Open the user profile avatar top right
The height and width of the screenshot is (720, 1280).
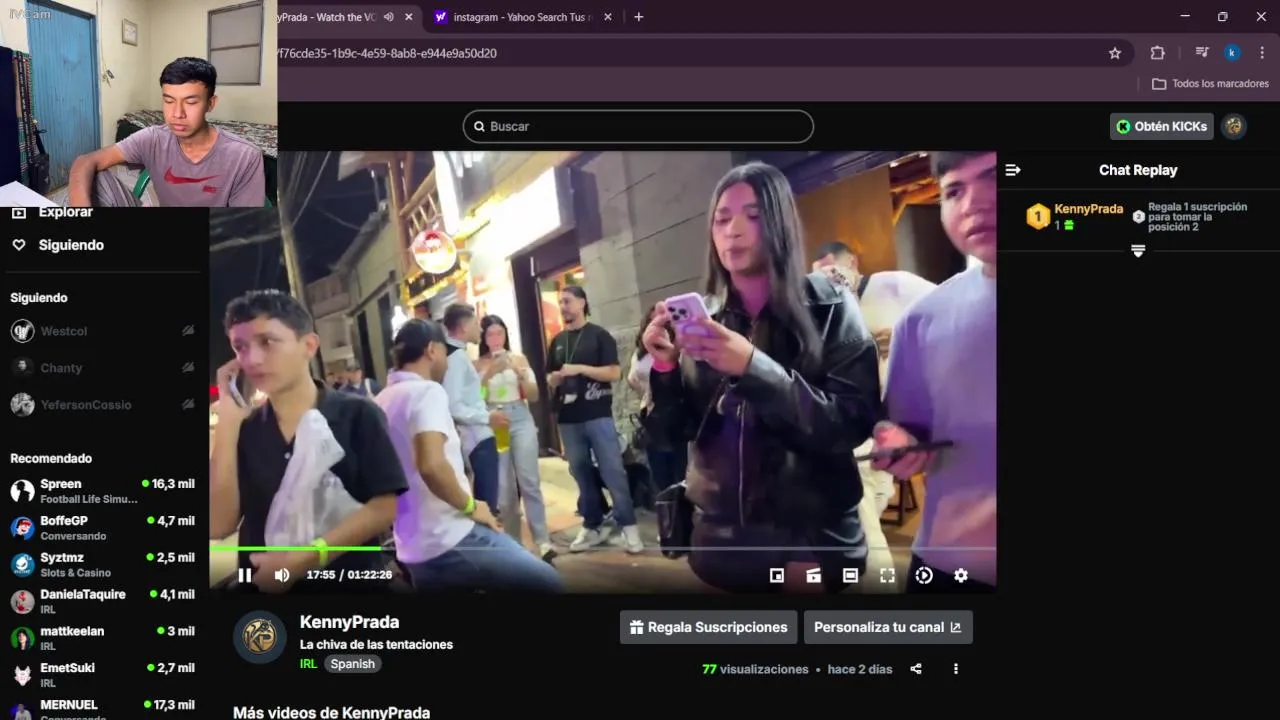point(1234,126)
